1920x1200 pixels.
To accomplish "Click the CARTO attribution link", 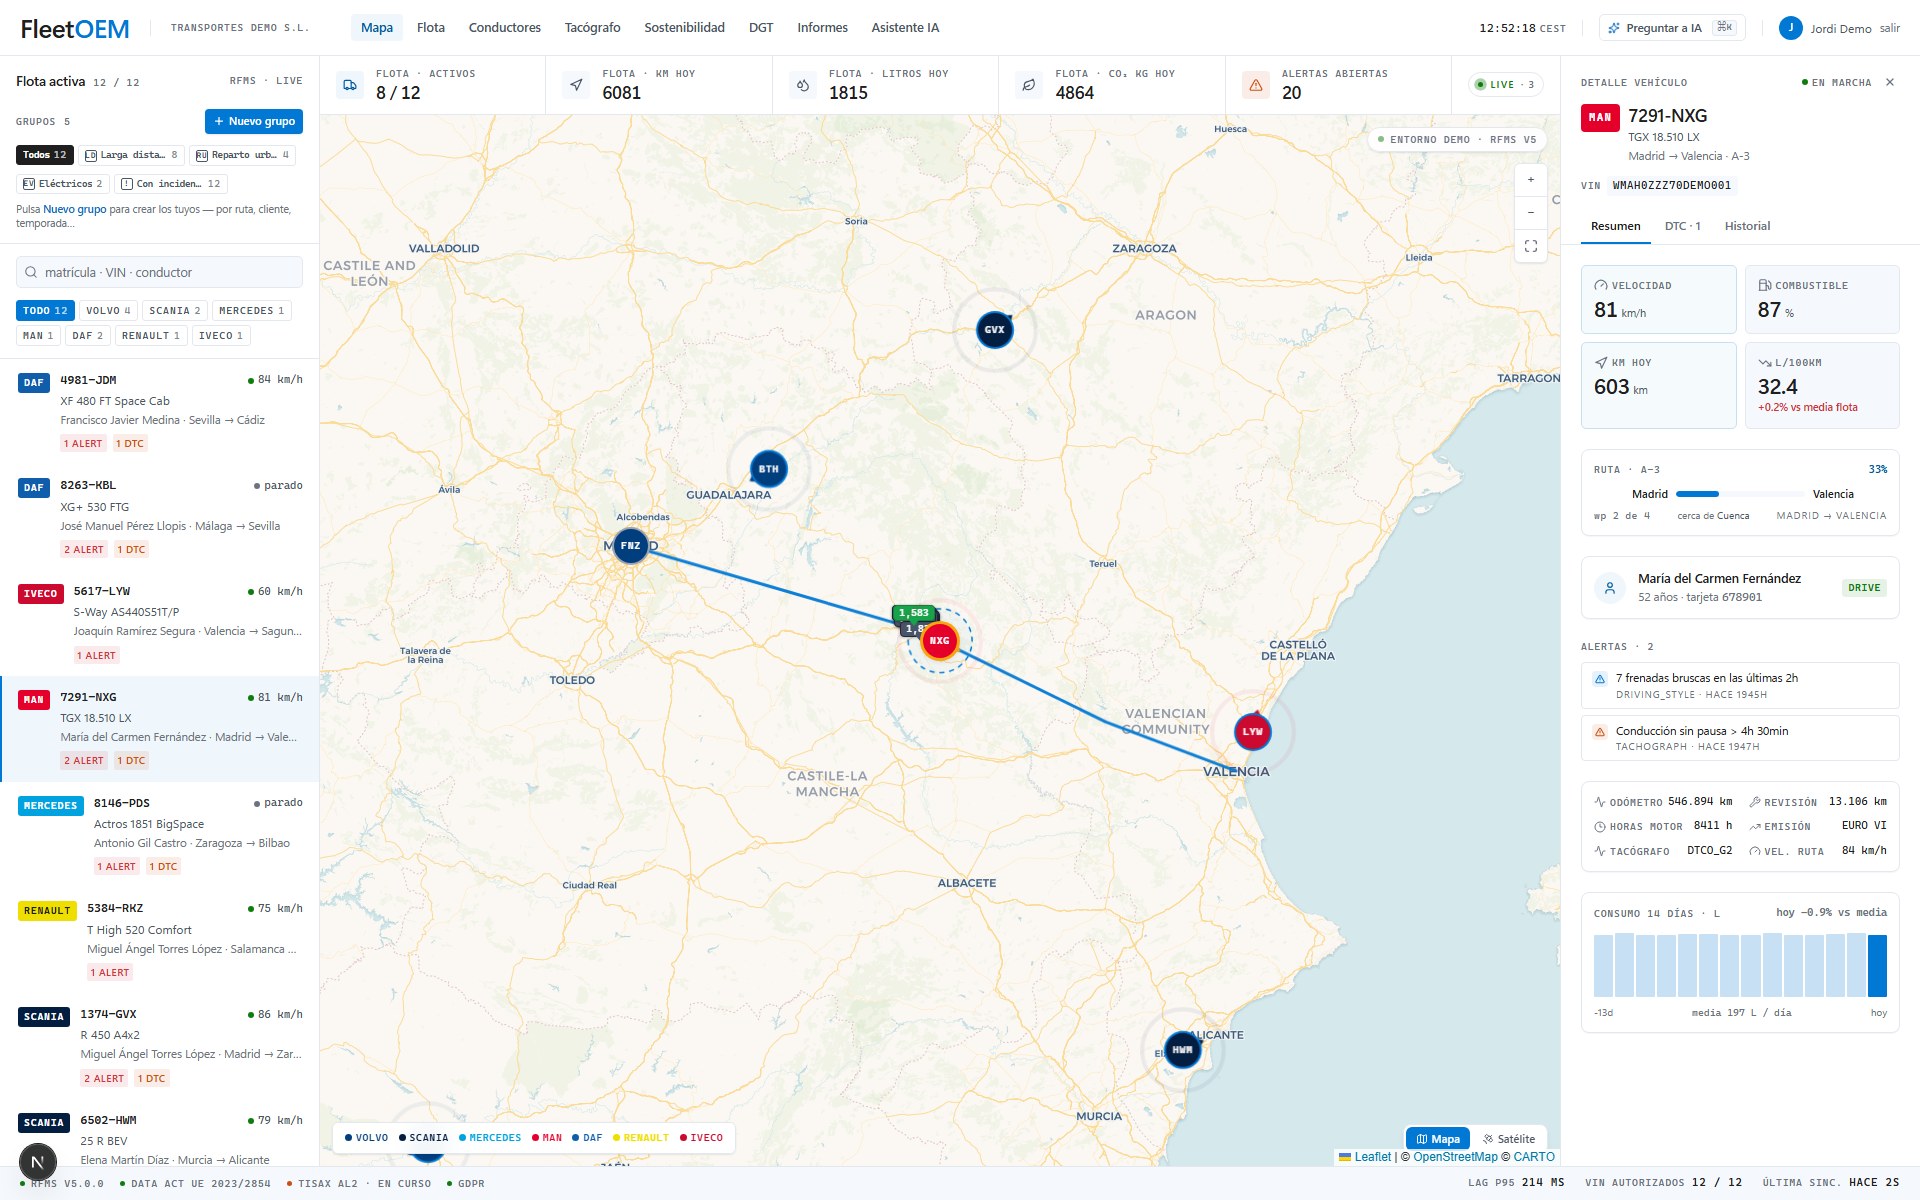I will (x=1534, y=1157).
